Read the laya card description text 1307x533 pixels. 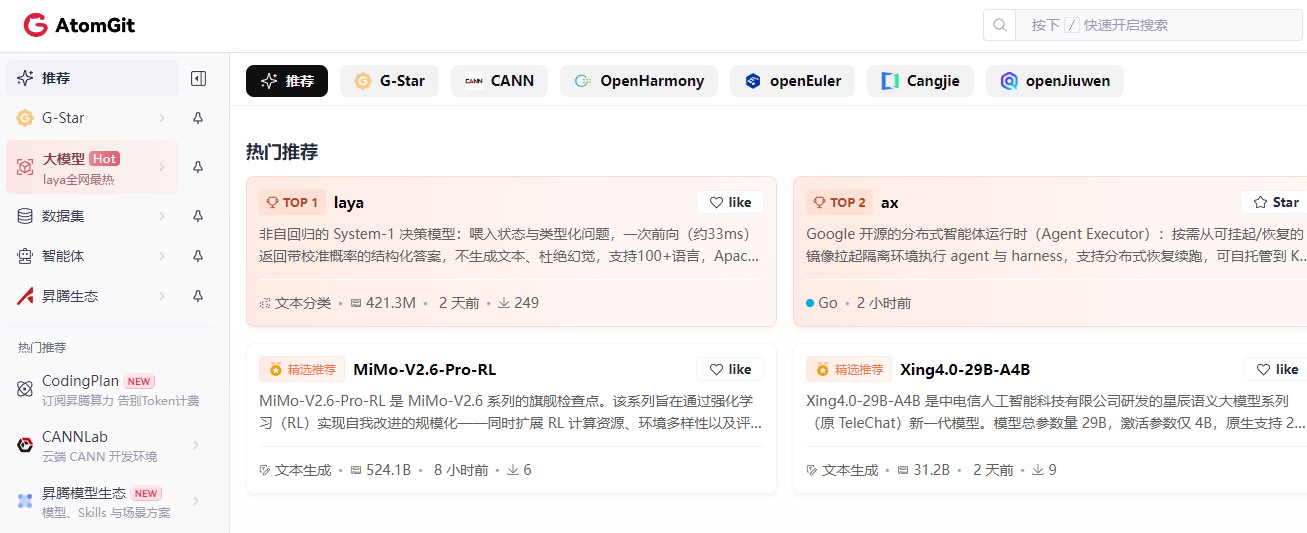click(509, 245)
